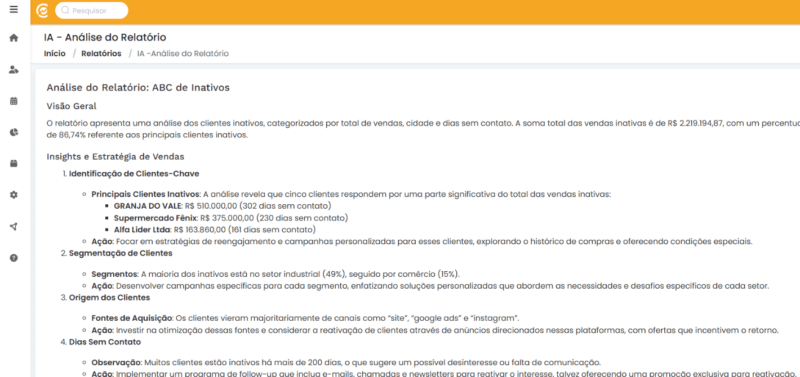Screen dimensions: 800x377
Task: Open the clients (person) sidebar icon
Action: [x=14, y=69]
